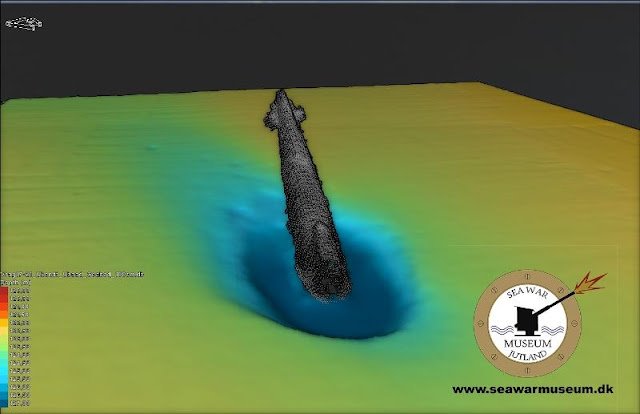Click the cannon silhouette inside the logo
The image size is (640, 414).
click(524, 319)
